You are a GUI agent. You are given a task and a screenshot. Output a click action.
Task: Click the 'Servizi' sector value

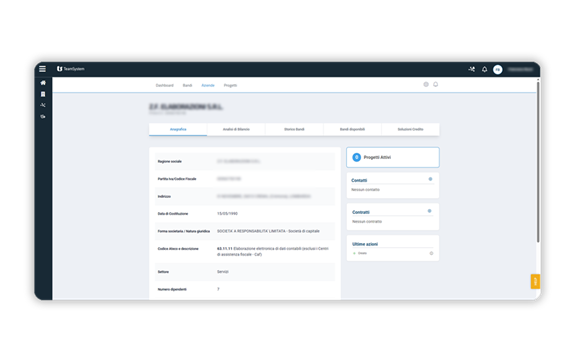pos(223,272)
